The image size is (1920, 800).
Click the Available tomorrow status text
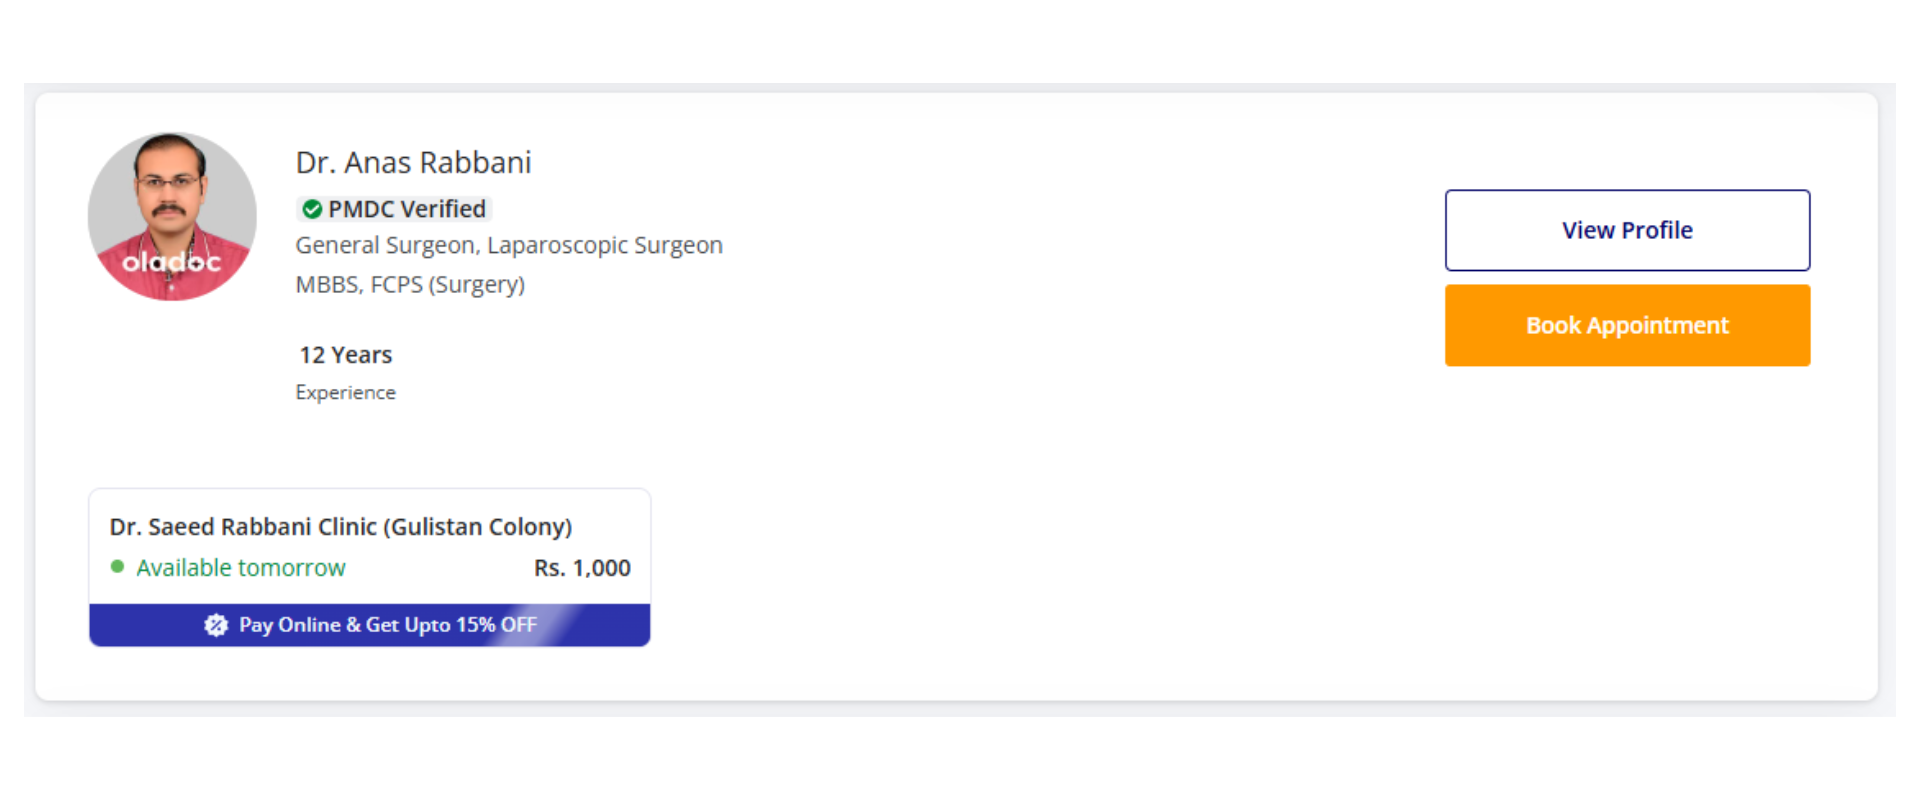[241, 568]
